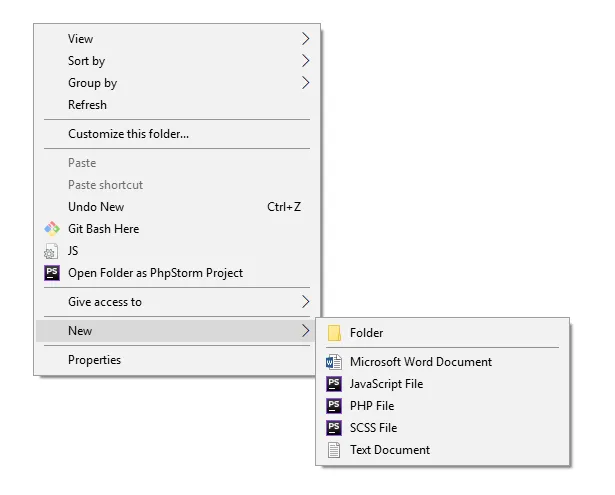
Task: Select Refresh from the context menu
Action: tap(87, 105)
